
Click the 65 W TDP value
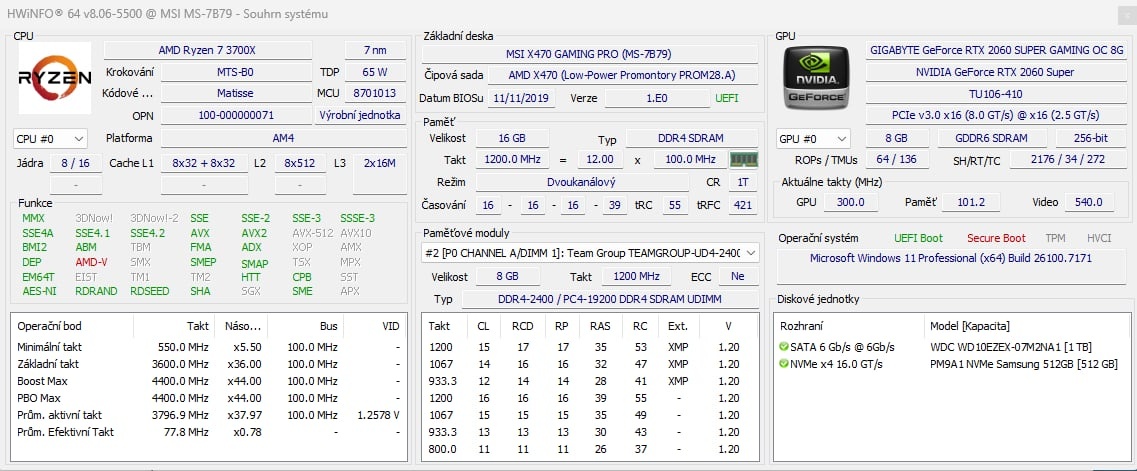(x=376, y=72)
